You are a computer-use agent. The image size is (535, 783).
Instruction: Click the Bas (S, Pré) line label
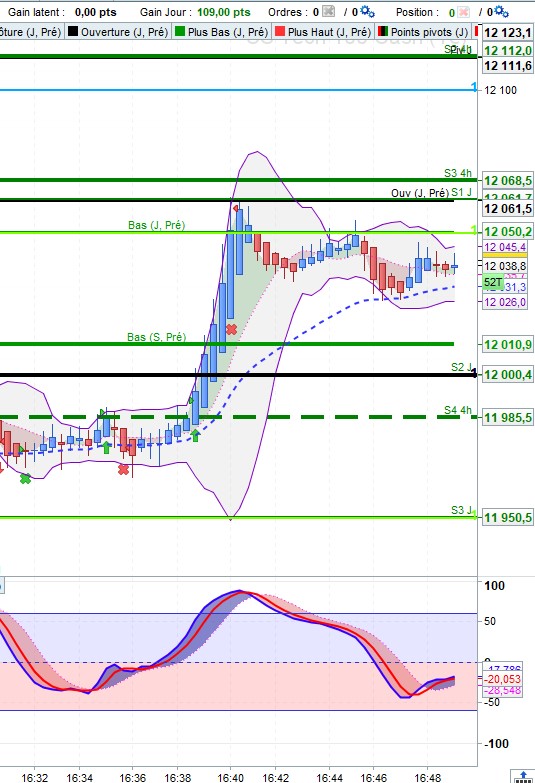(x=156, y=337)
